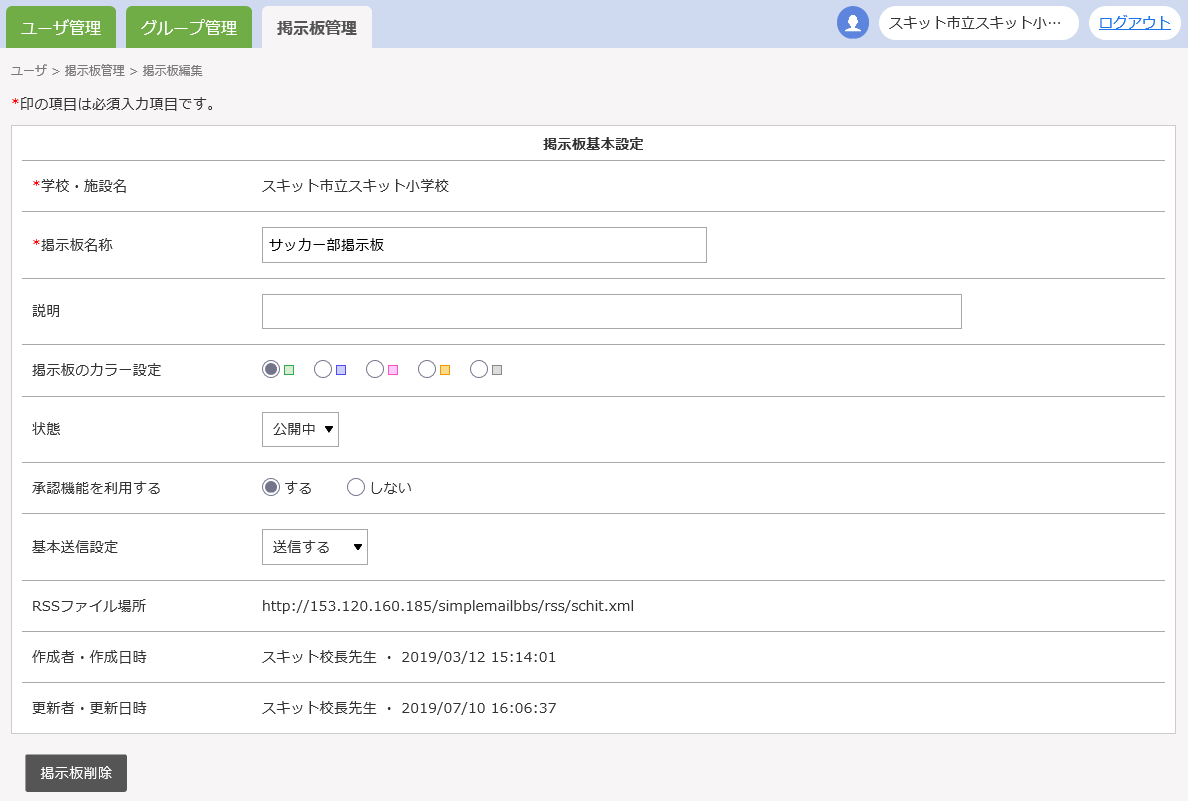Open the 掲示板管理 tab

click(x=317, y=28)
